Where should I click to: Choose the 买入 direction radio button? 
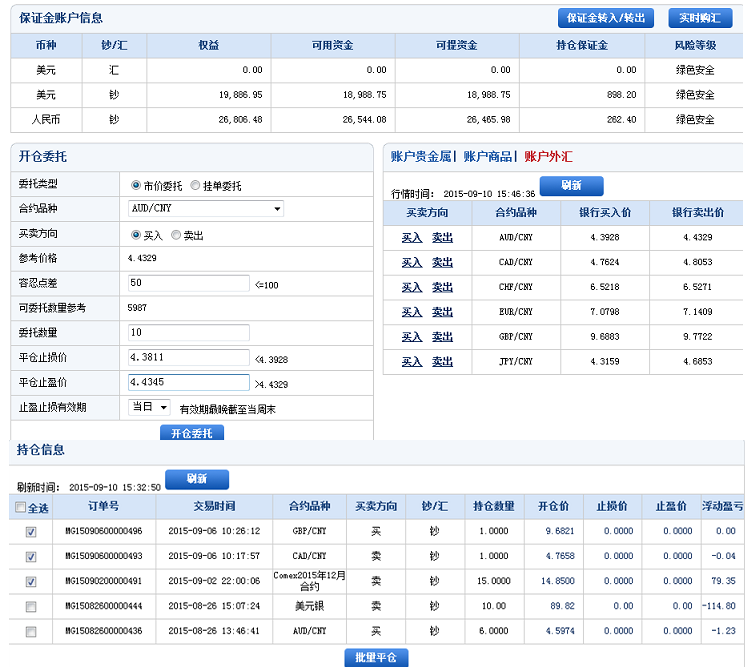136,235
